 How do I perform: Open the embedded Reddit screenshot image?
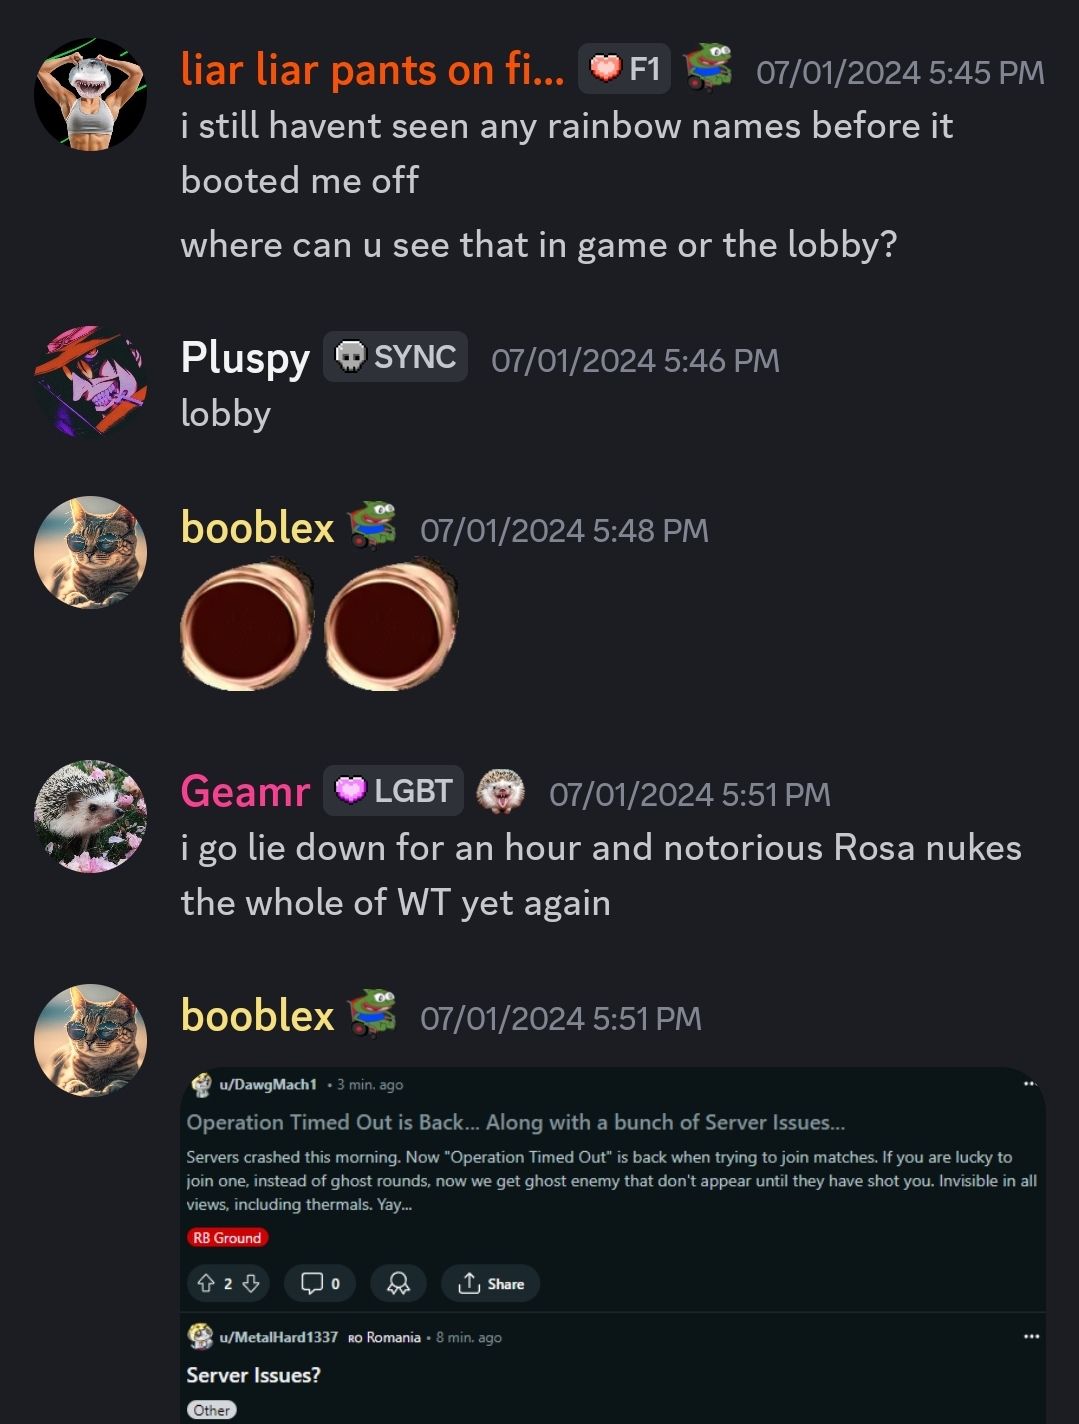pos(613,1245)
